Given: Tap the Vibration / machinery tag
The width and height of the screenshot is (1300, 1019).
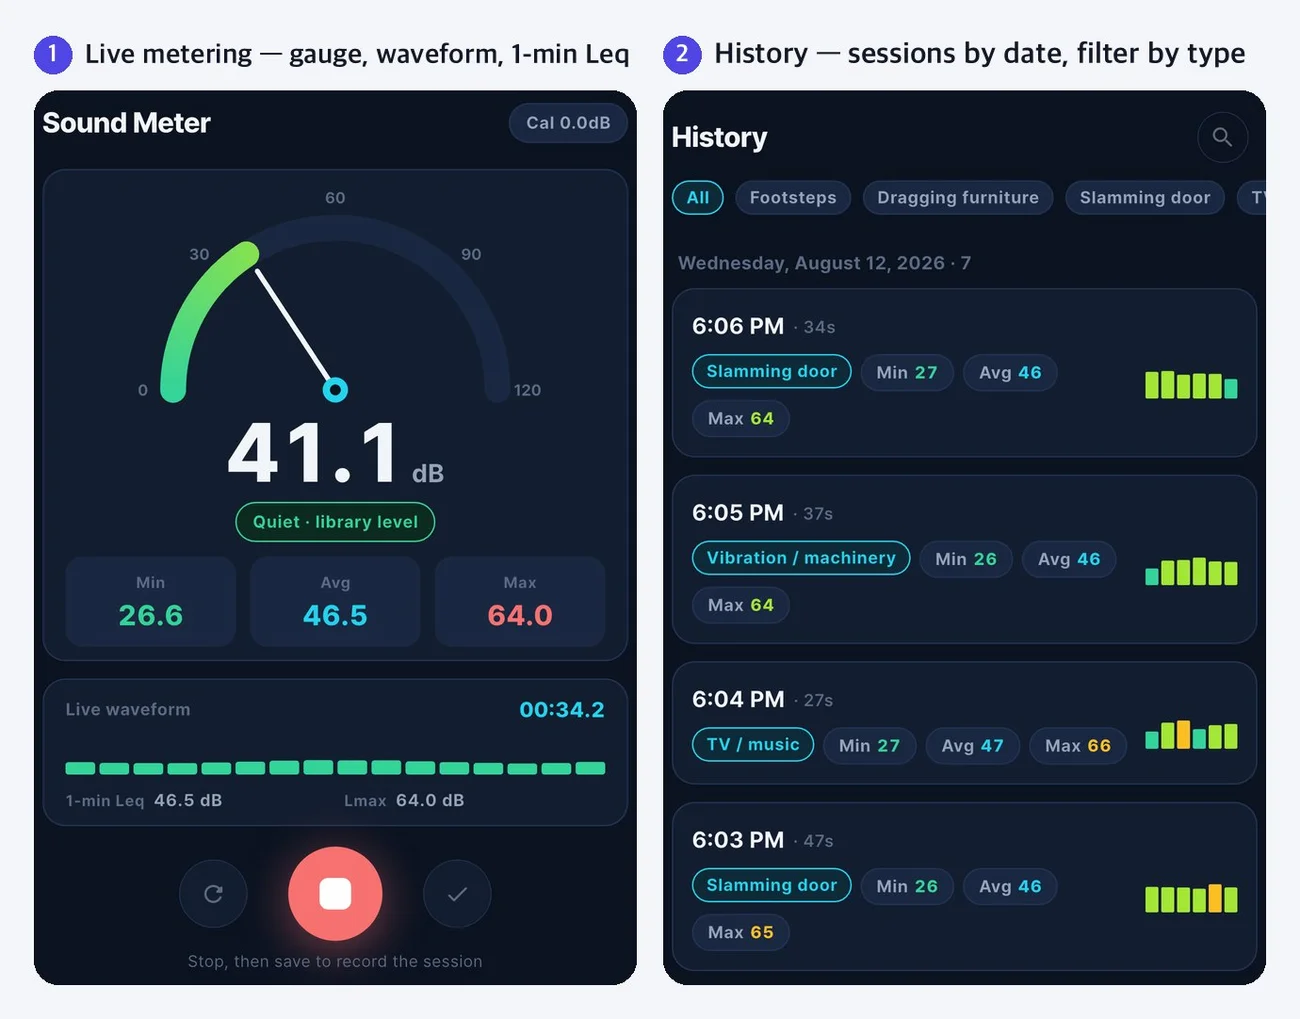Looking at the screenshot, I should pos(801,558).
